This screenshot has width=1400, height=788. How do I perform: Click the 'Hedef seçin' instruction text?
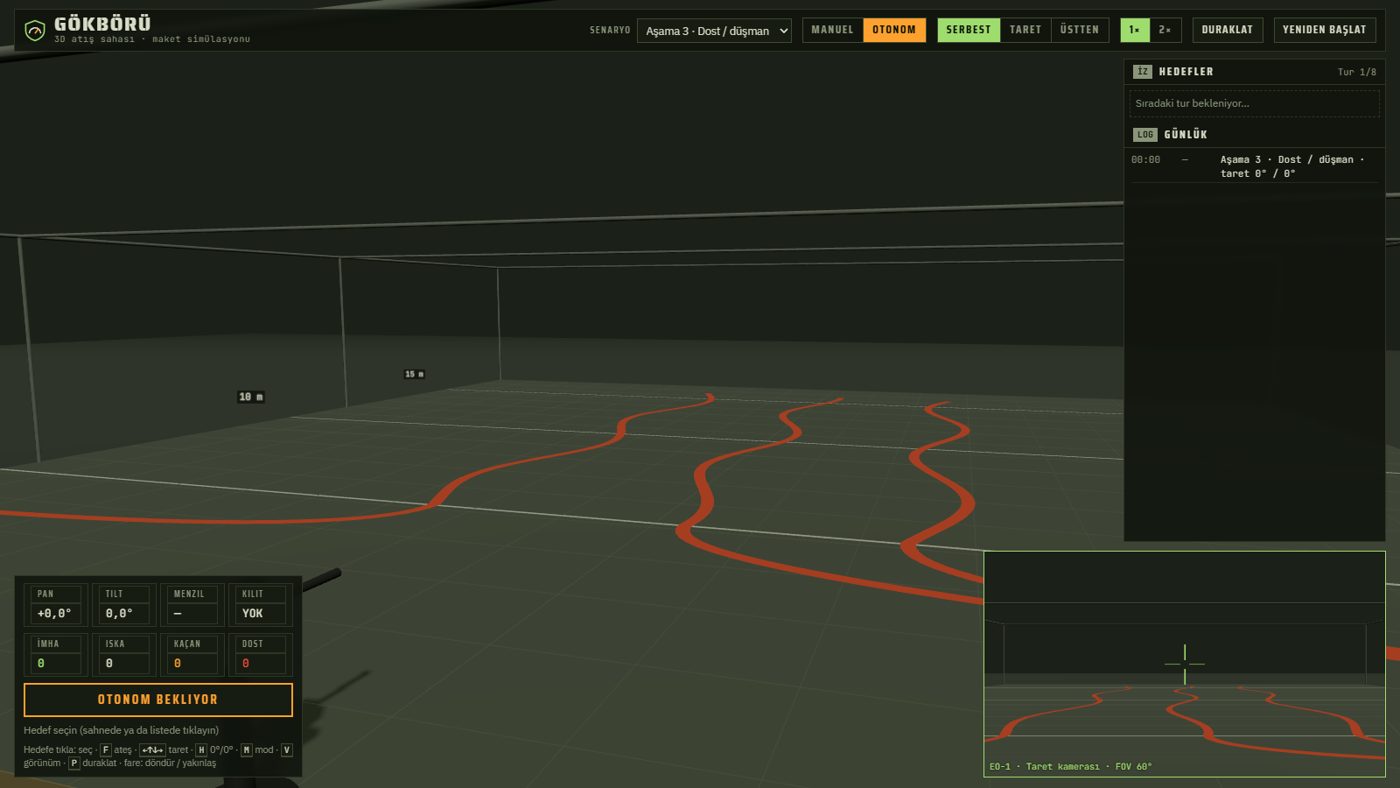(x=120, y=730)
